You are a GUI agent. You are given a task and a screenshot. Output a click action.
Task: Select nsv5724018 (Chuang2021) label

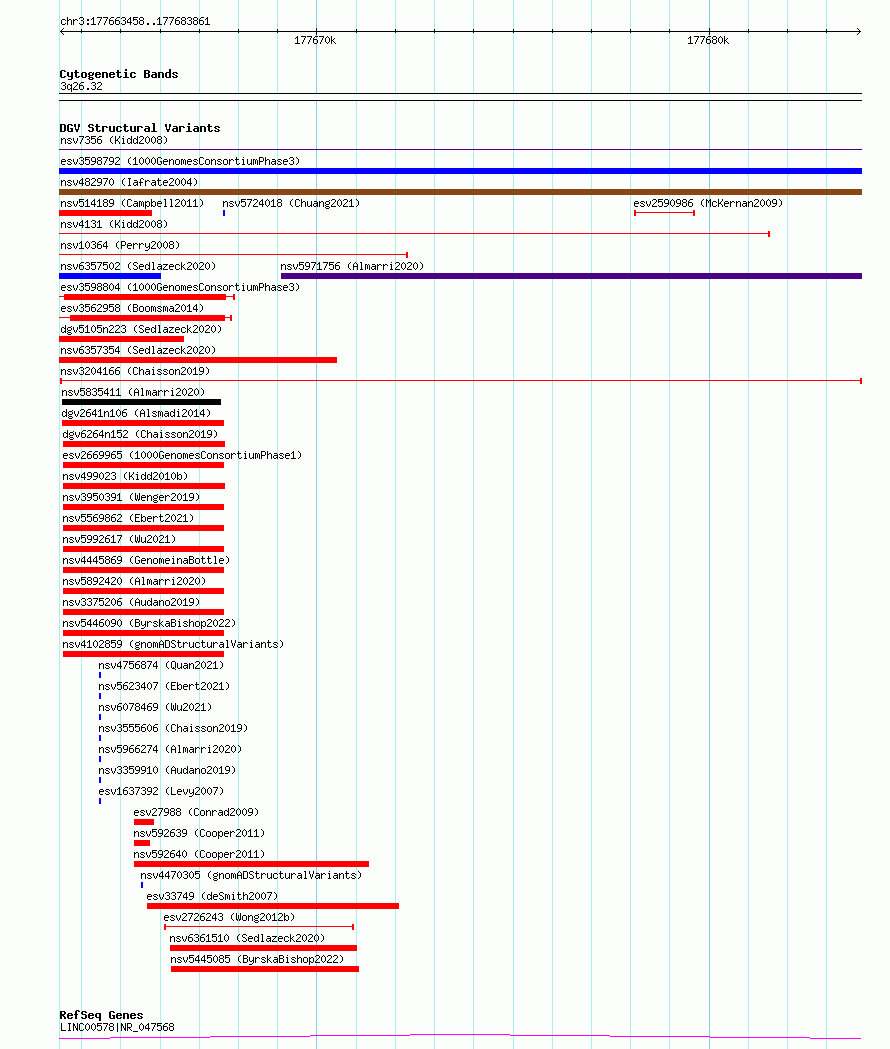point(291,203)
